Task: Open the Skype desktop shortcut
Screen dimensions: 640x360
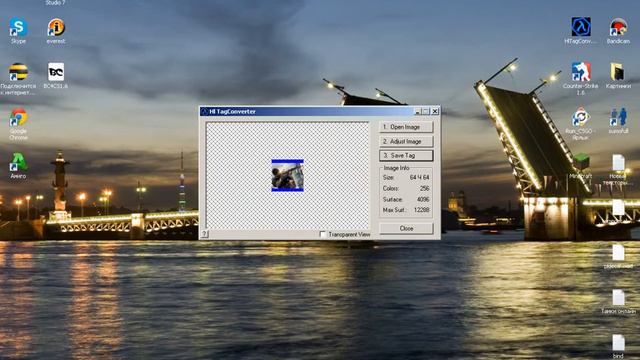Action: tap(18, 28)
